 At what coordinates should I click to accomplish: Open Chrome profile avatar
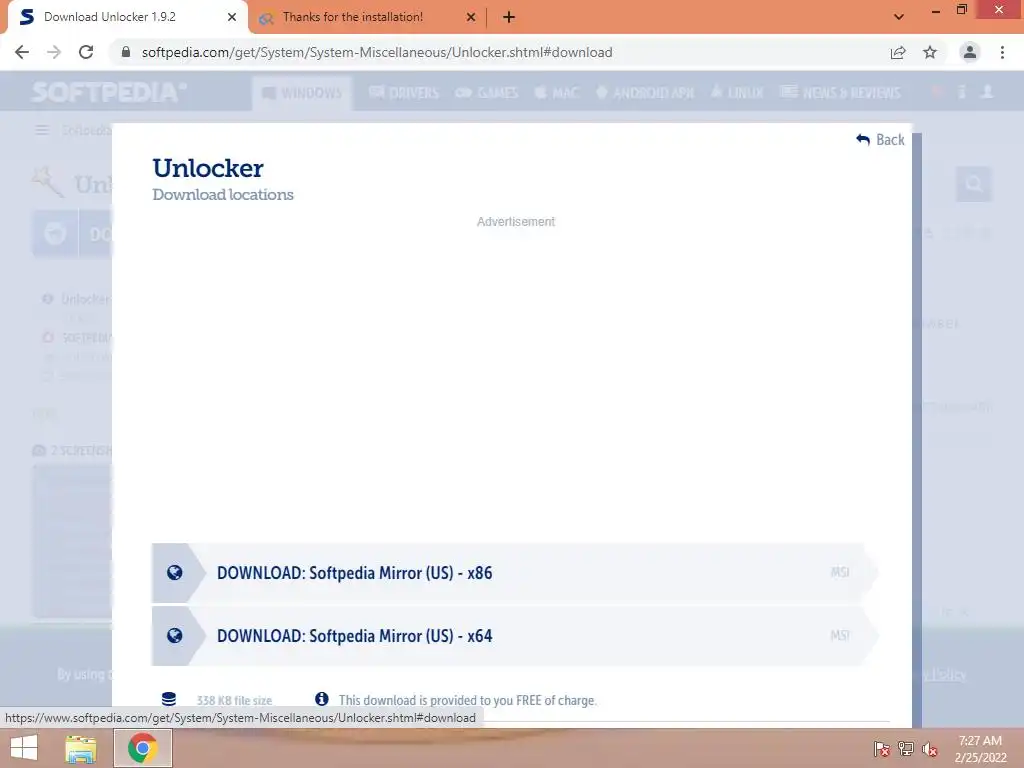coord(970,52)
